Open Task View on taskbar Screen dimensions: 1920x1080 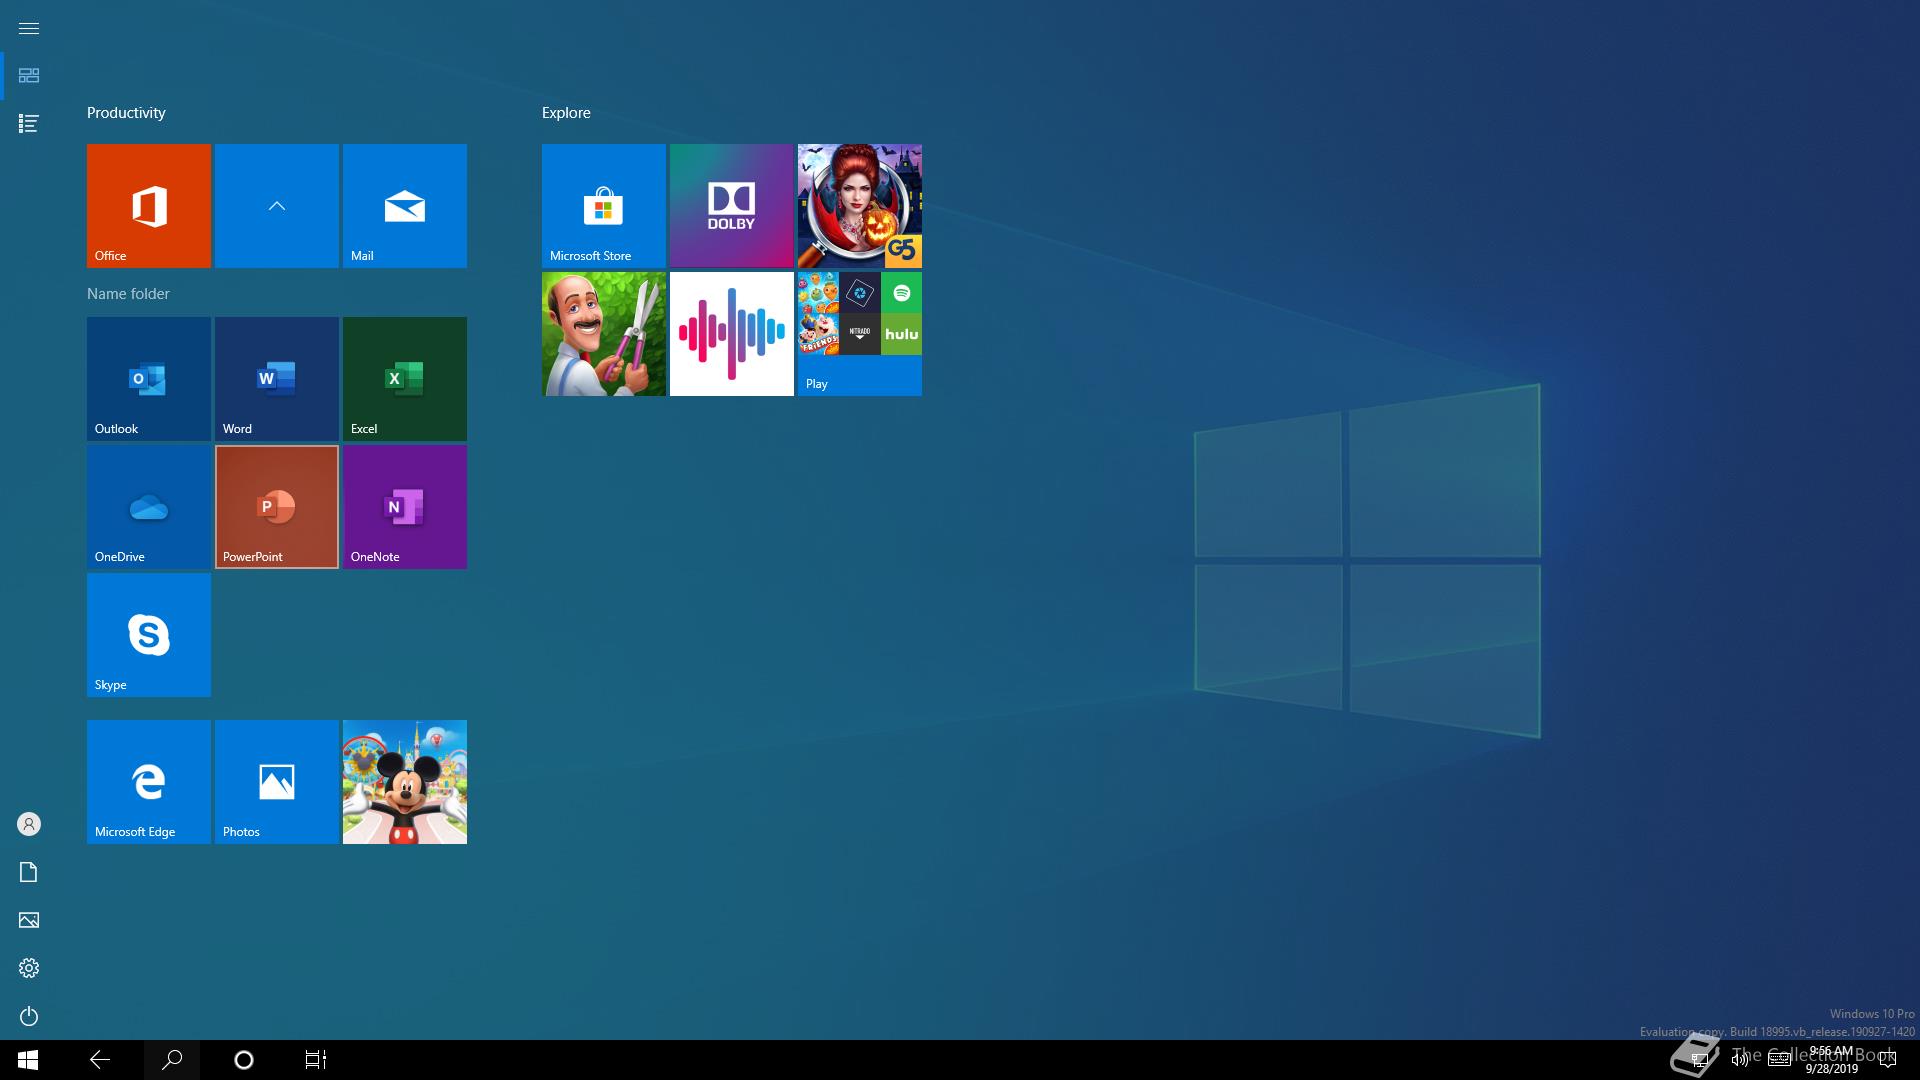click(316, 1060)
